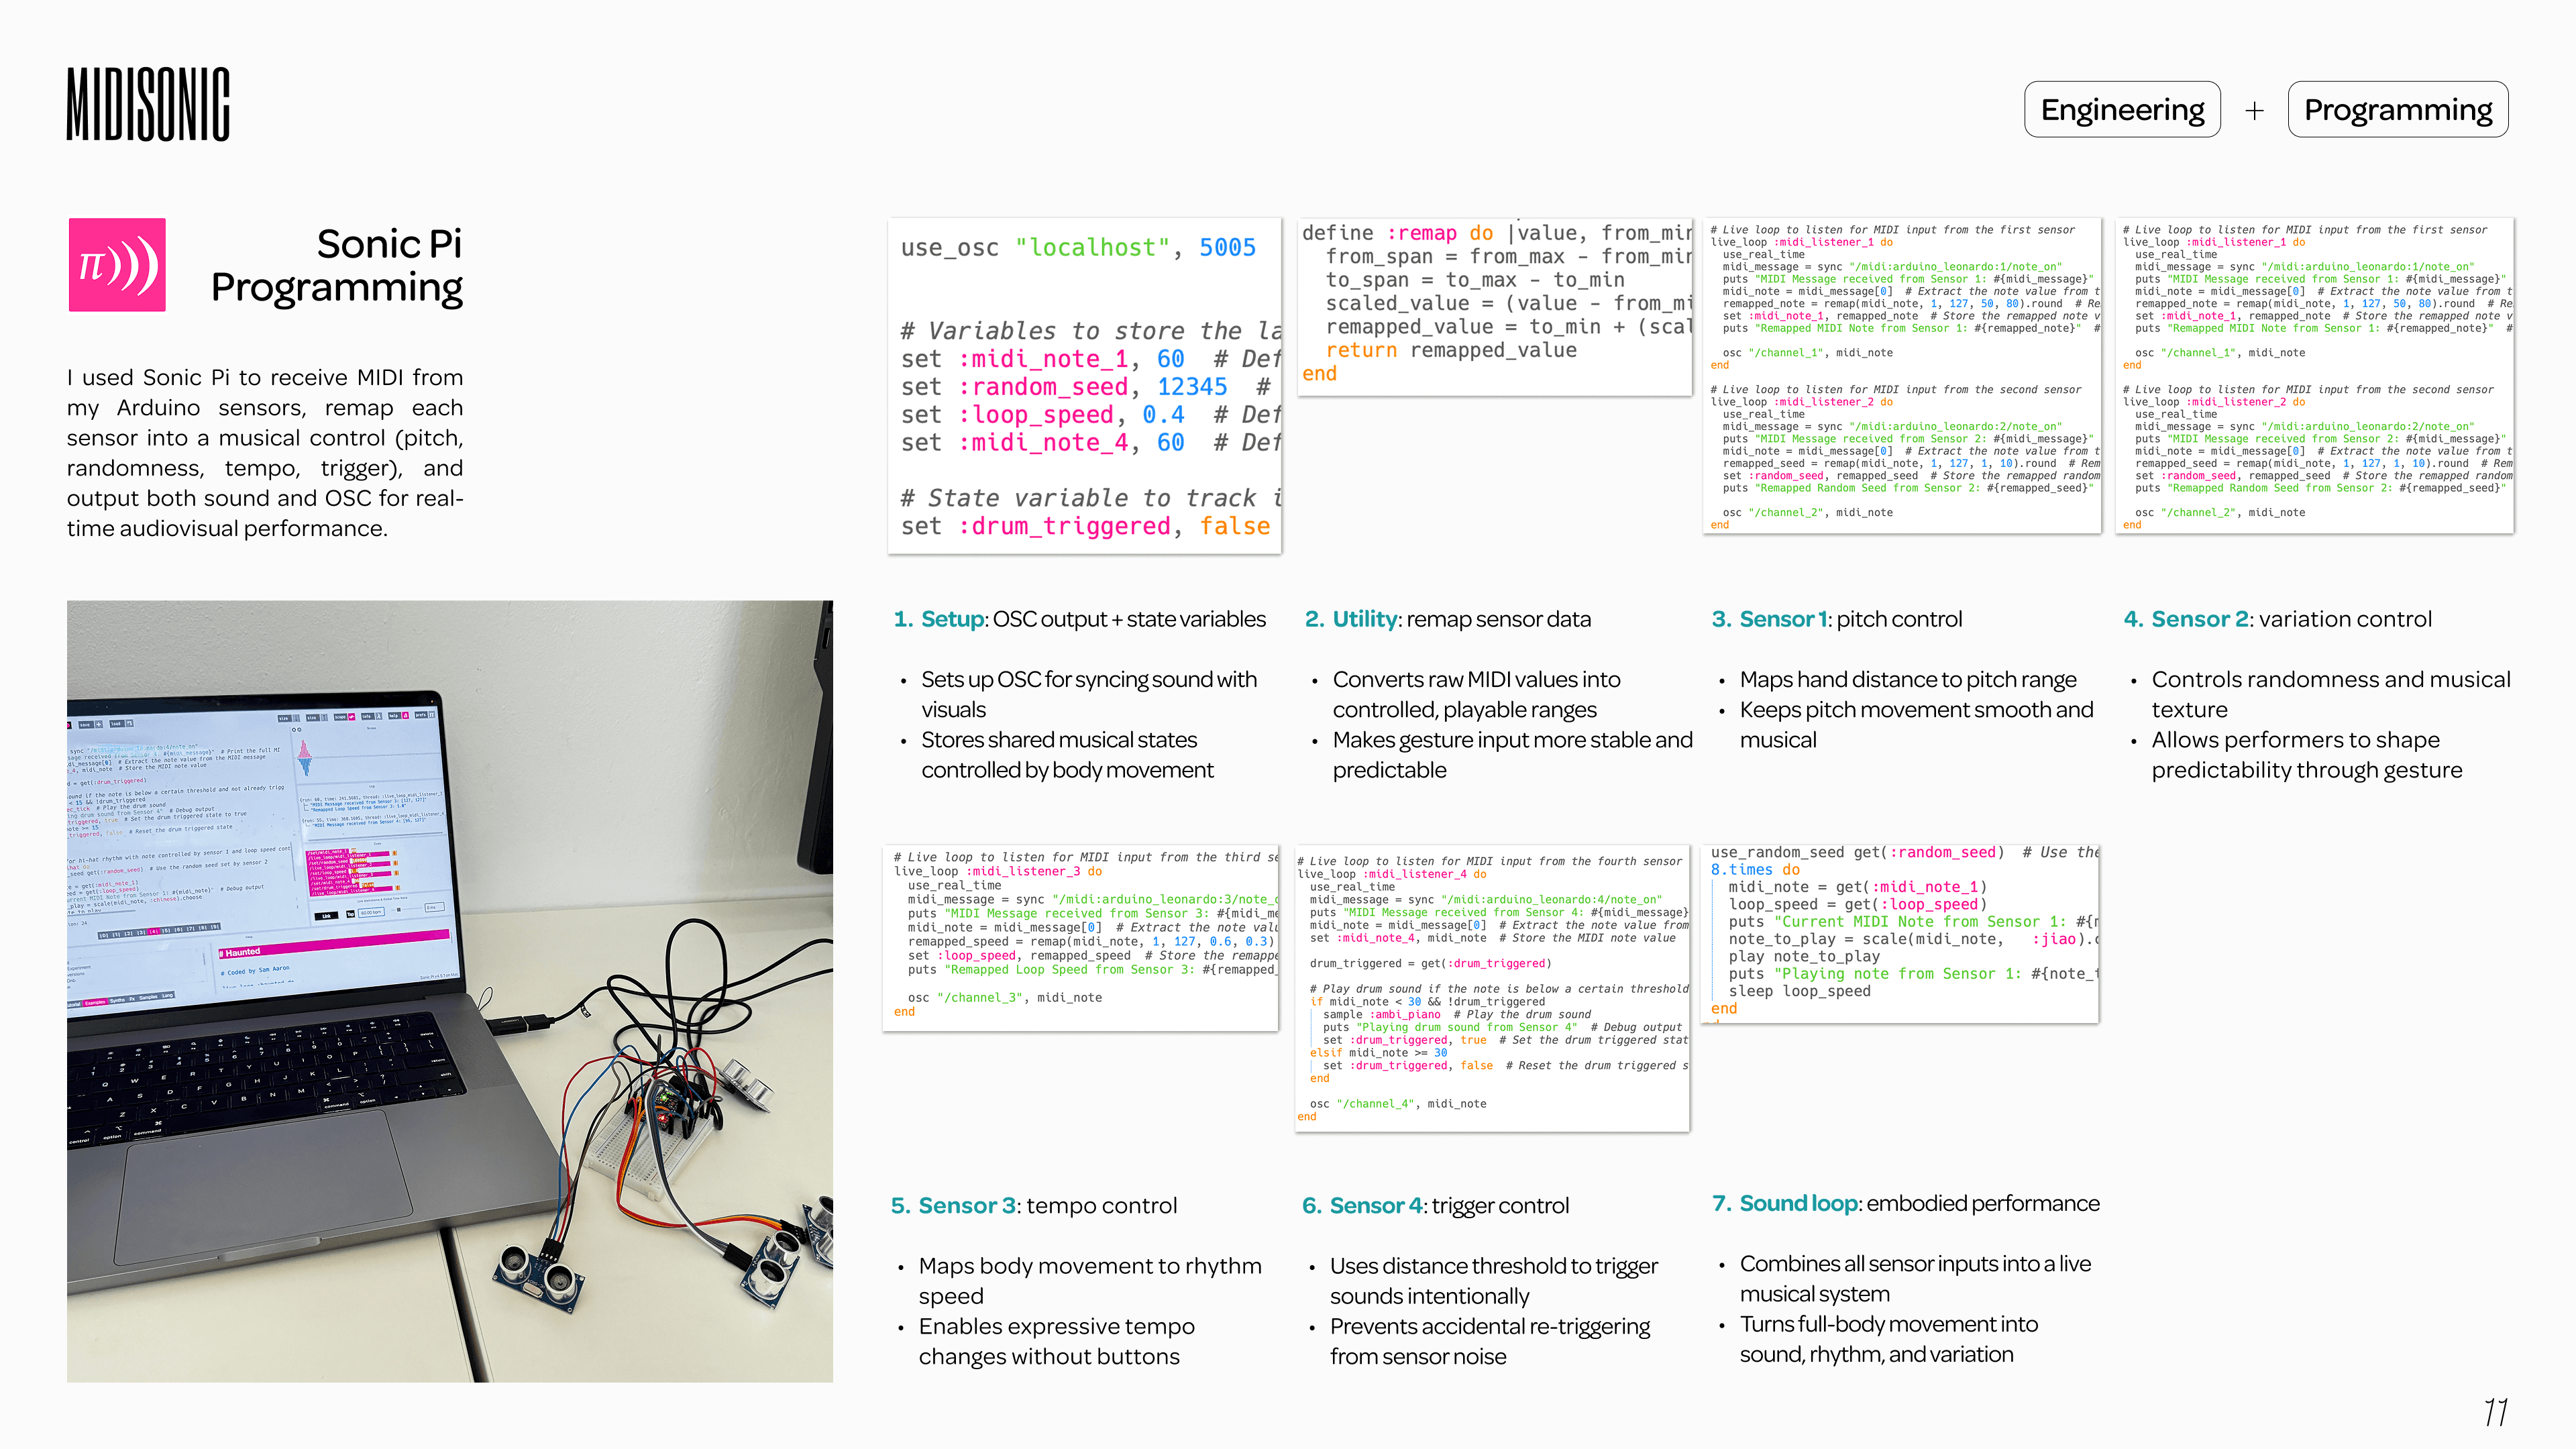The height and width of the screenshot is (1449, 2576).
Task: Open the define :remap code snippet
Action: [x=1494, y=305]
